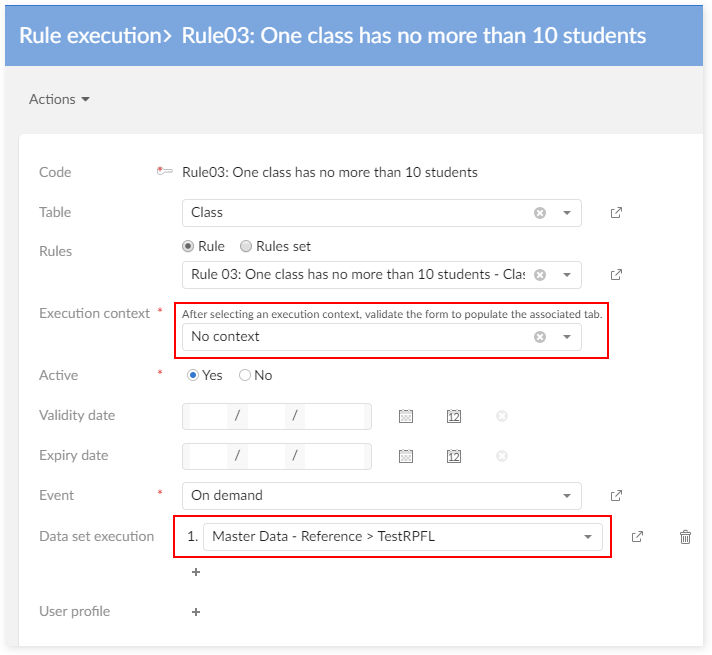Clear the Class value in Table field

[x=539, y=213]
